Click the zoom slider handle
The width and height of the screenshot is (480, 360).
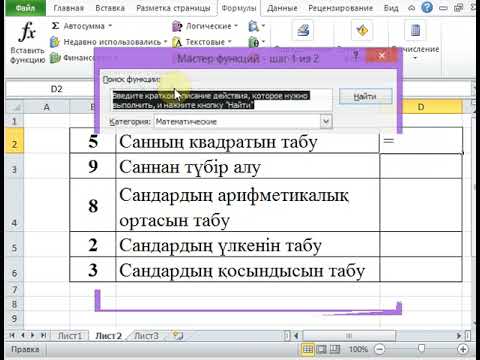pyautogui.click(x=421, y=349)
